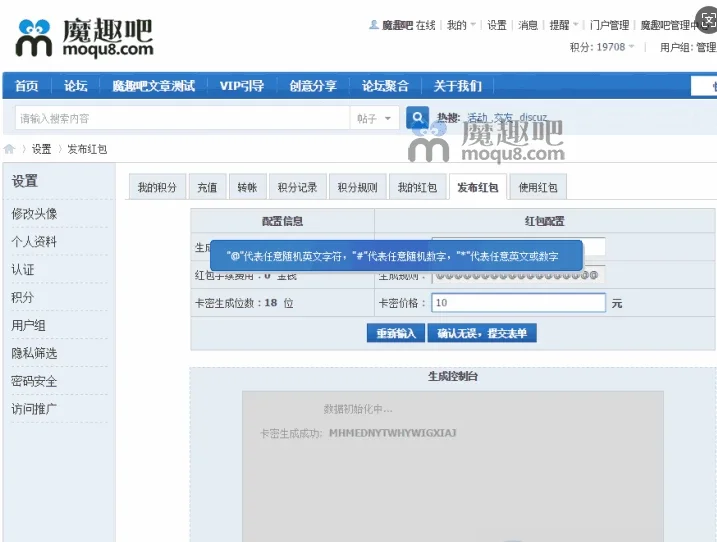The width and height of the screenshot is (717, 542).
Task: Click the search content input box
Action: point(182,118)
